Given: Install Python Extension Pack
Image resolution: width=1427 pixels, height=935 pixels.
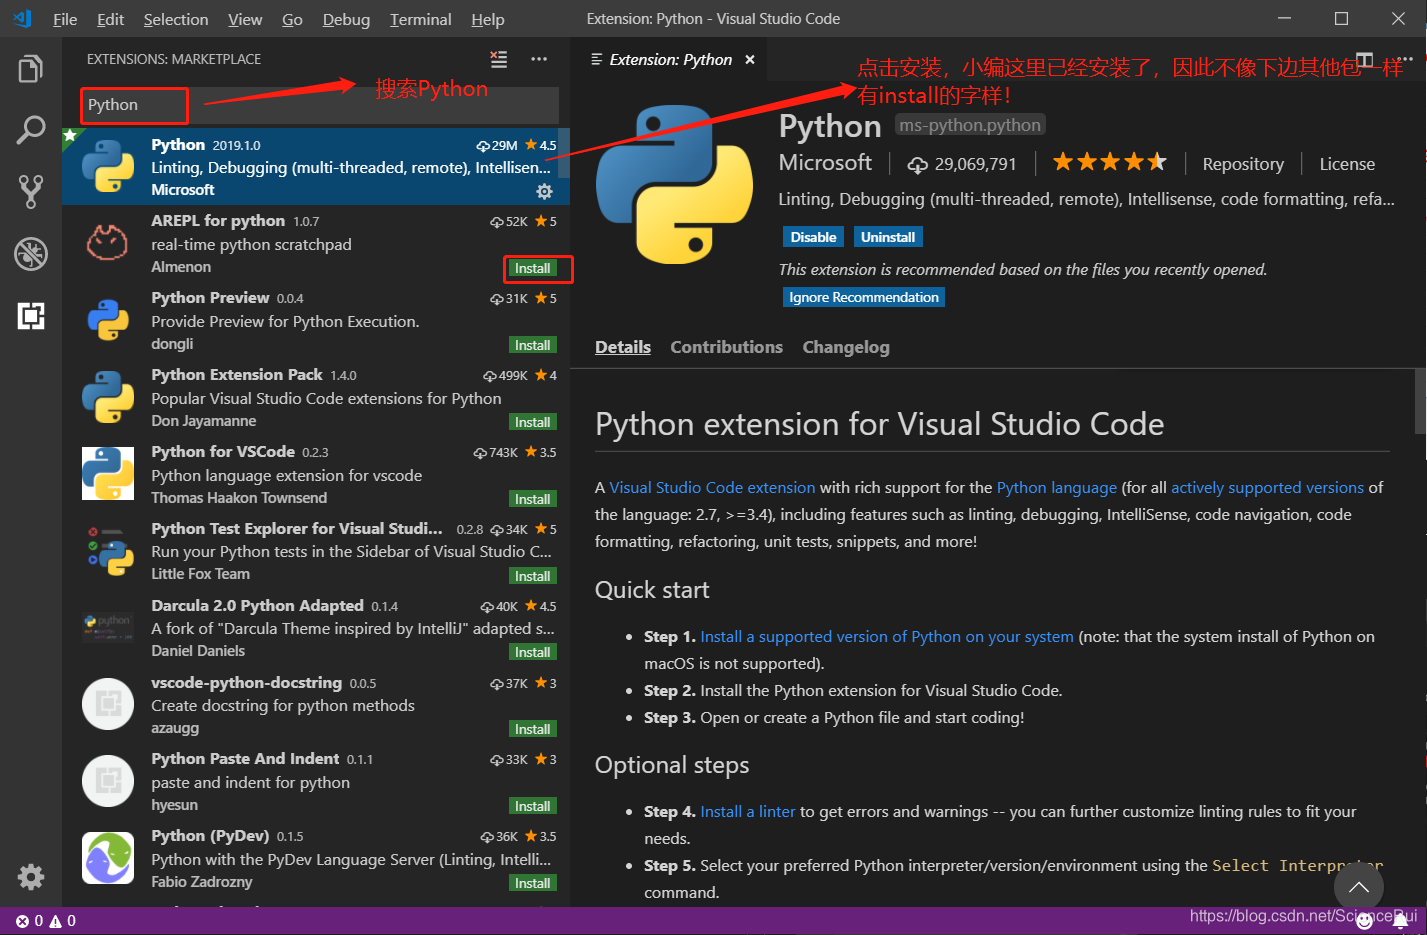Looking at the screenshot, I should pyautogui.click(x=532, y=422).
